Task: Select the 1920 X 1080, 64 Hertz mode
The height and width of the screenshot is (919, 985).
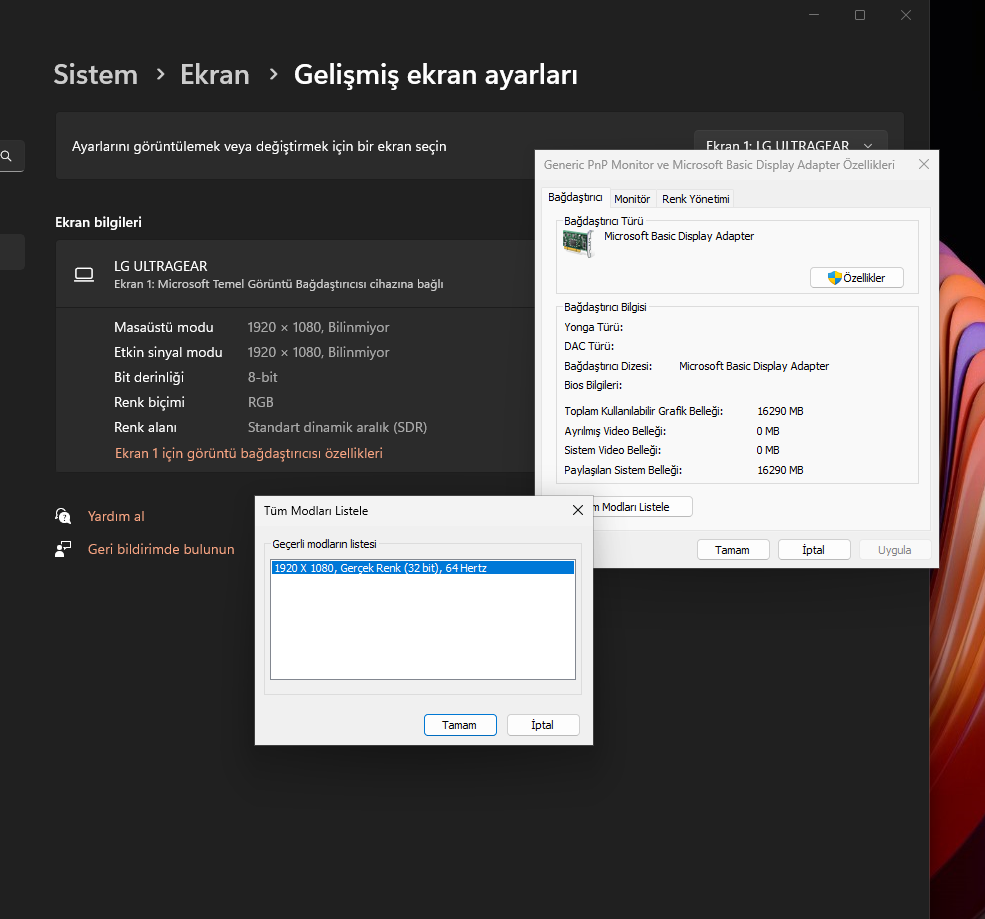Action: [423, 568]
